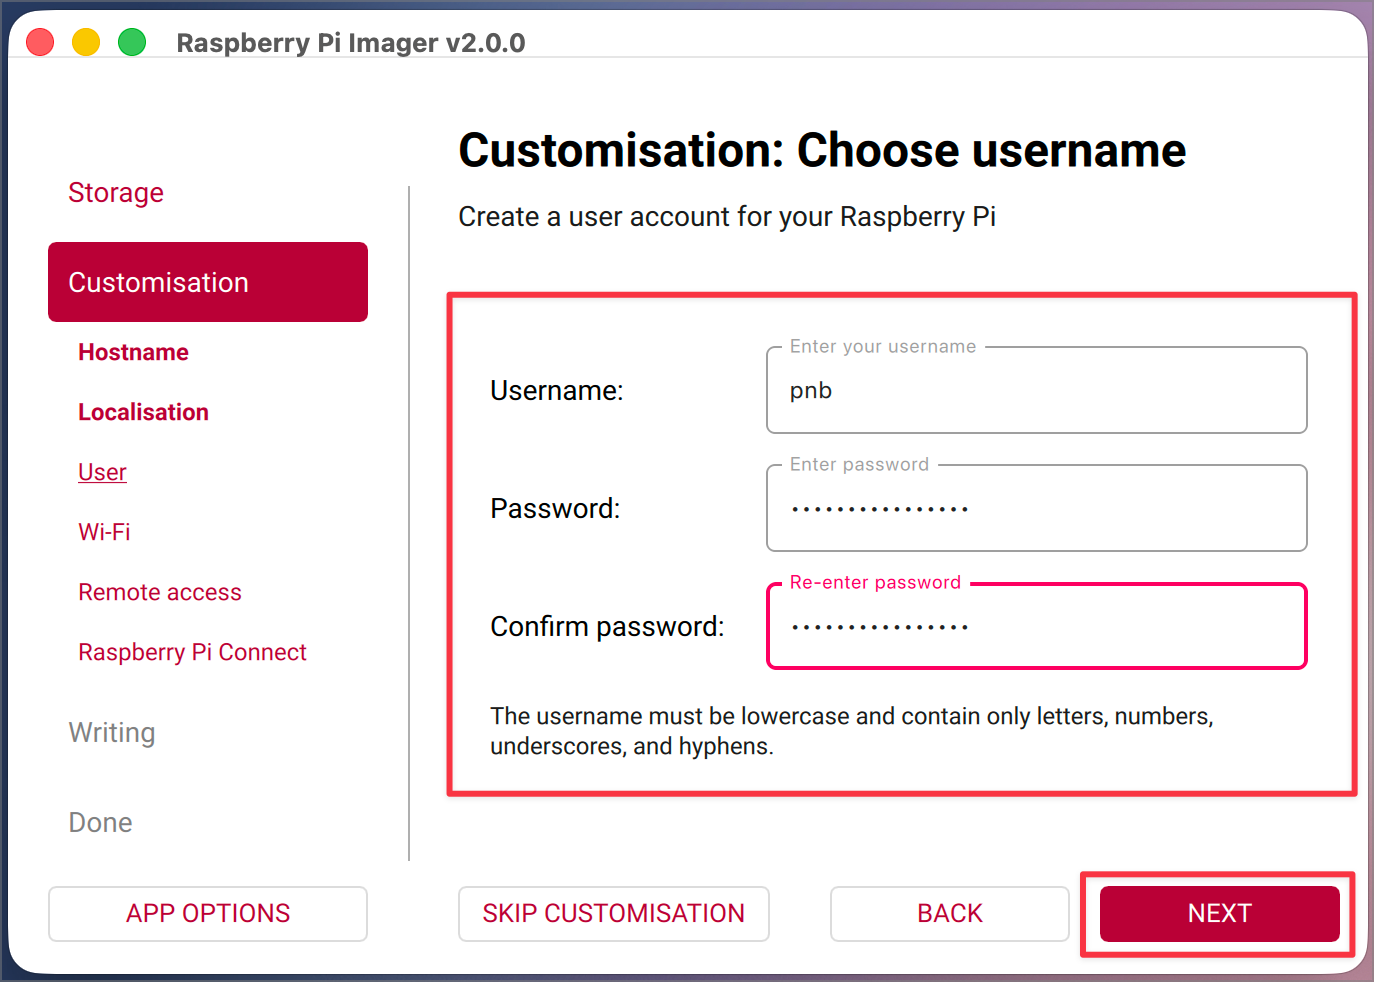This screenshot has height=982, width=1374.
Task: Open the Customisation section
Action: pos(157,282)
